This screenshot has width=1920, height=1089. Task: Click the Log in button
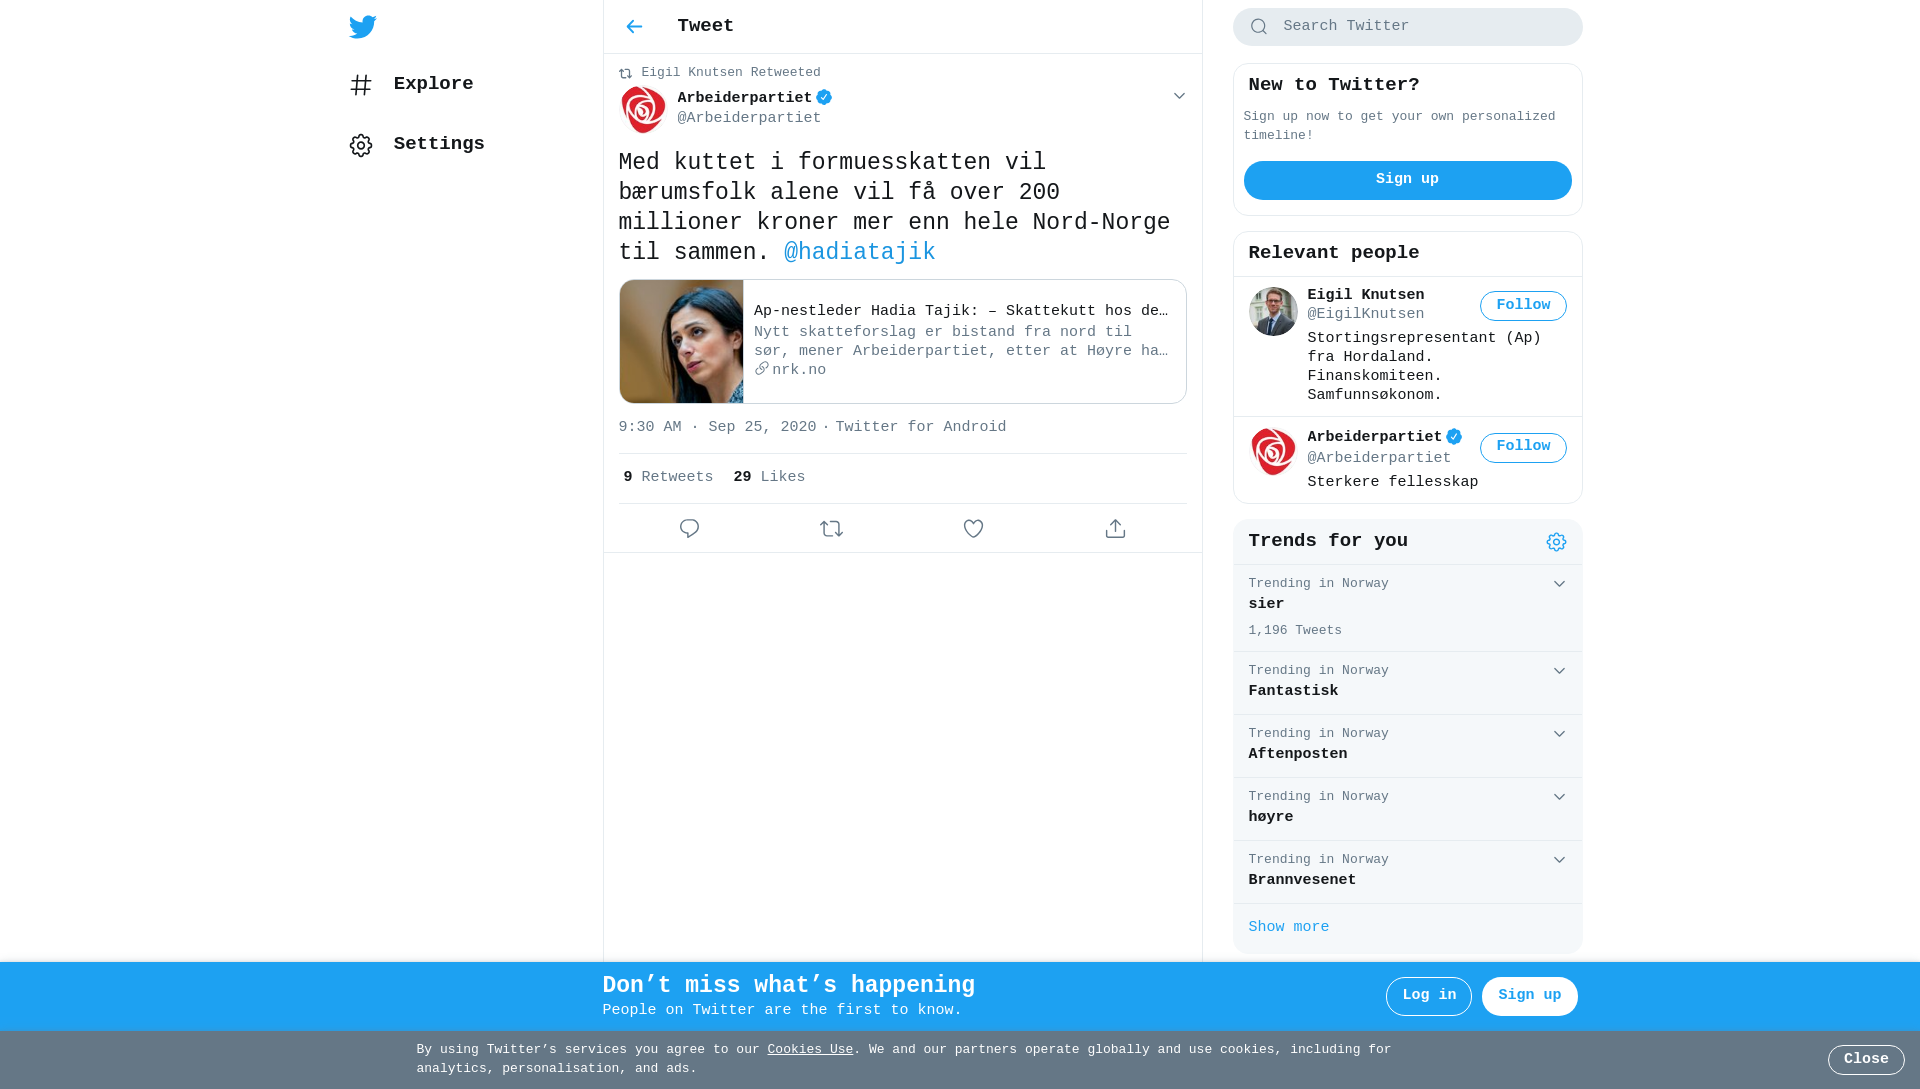pos(1428,996)
